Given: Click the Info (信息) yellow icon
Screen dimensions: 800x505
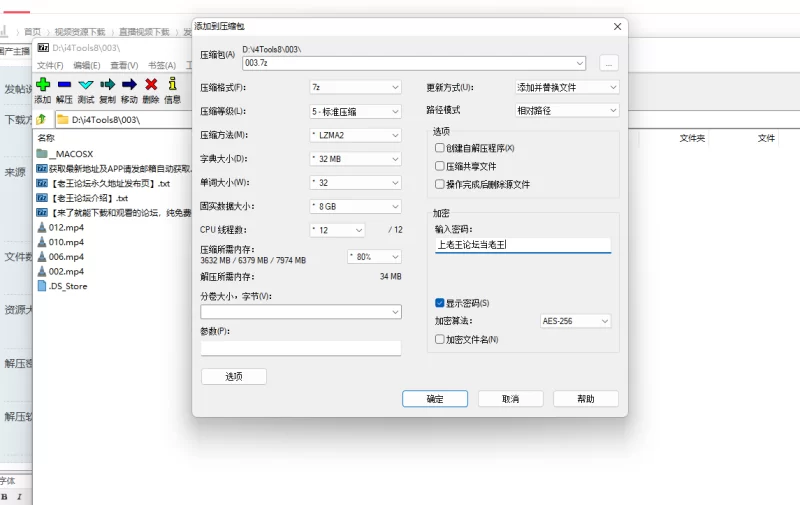Looking at the screenshot, I should point(172,84).
